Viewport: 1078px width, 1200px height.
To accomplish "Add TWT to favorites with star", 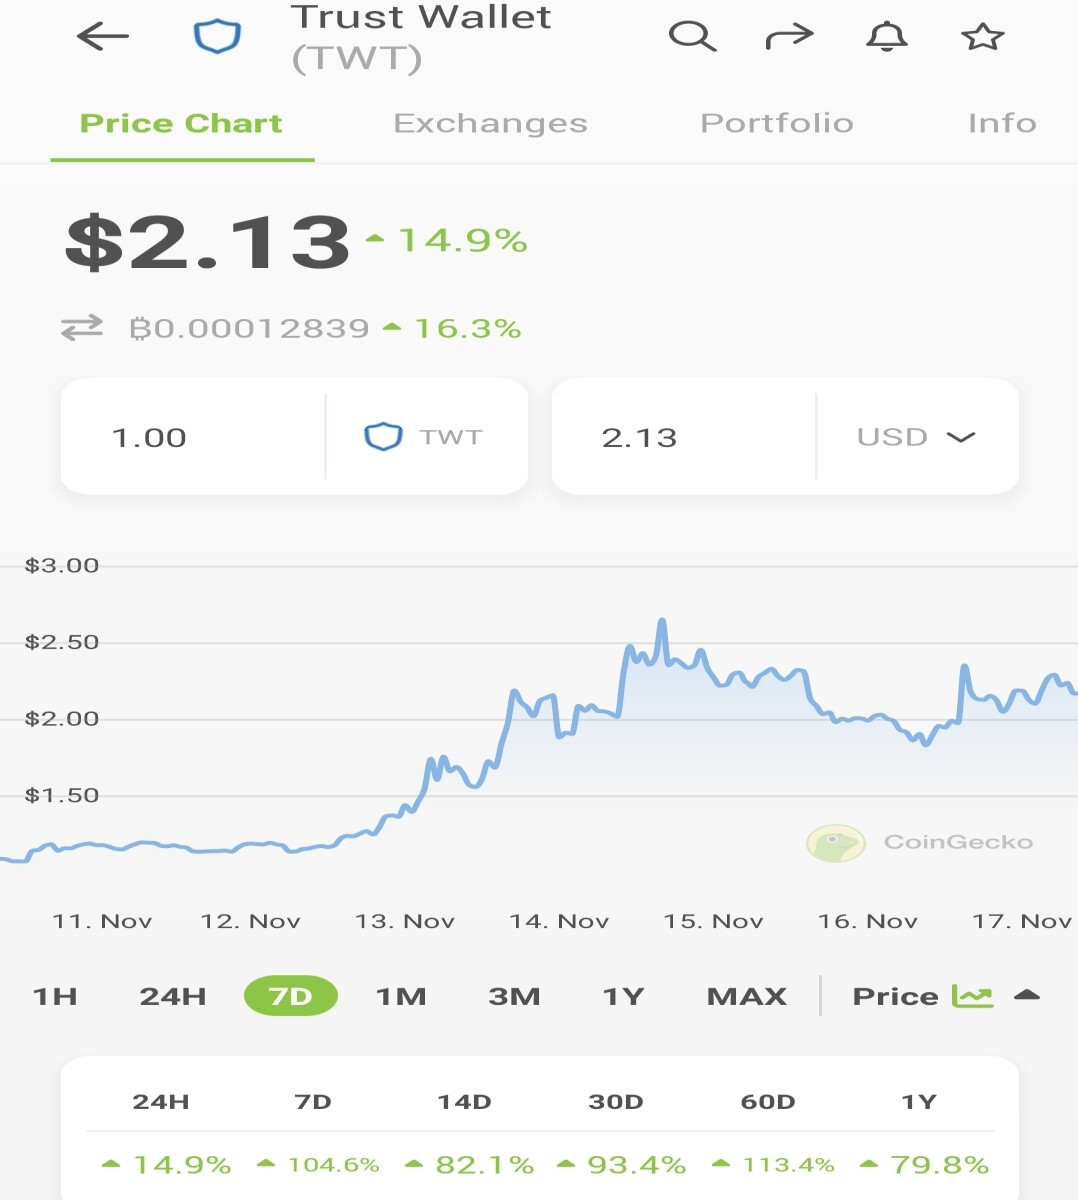I will click(982, 37).
